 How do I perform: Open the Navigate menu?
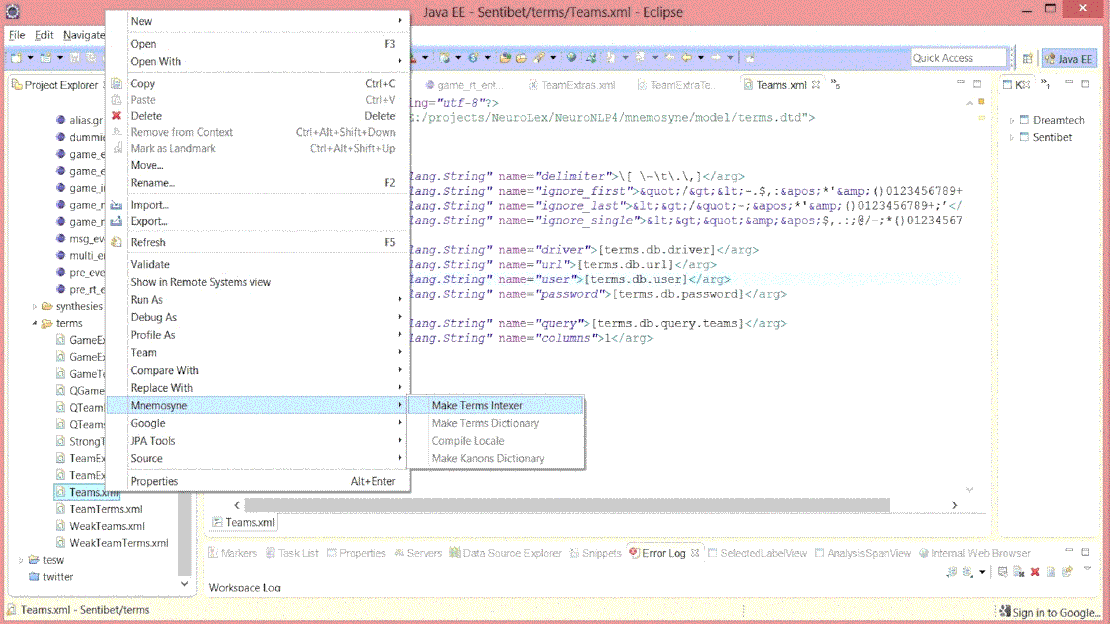(x=84, y=35)
